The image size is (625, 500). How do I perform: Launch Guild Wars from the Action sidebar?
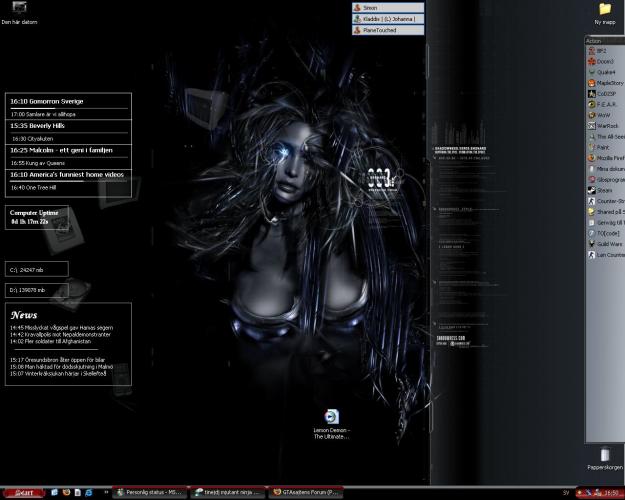click(x=604, y=243)
